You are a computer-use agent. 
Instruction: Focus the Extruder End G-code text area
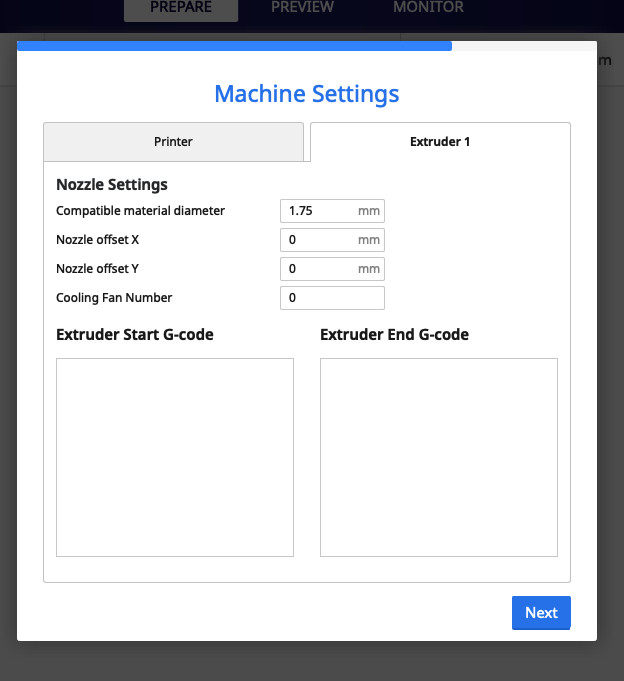click(439, 457)
